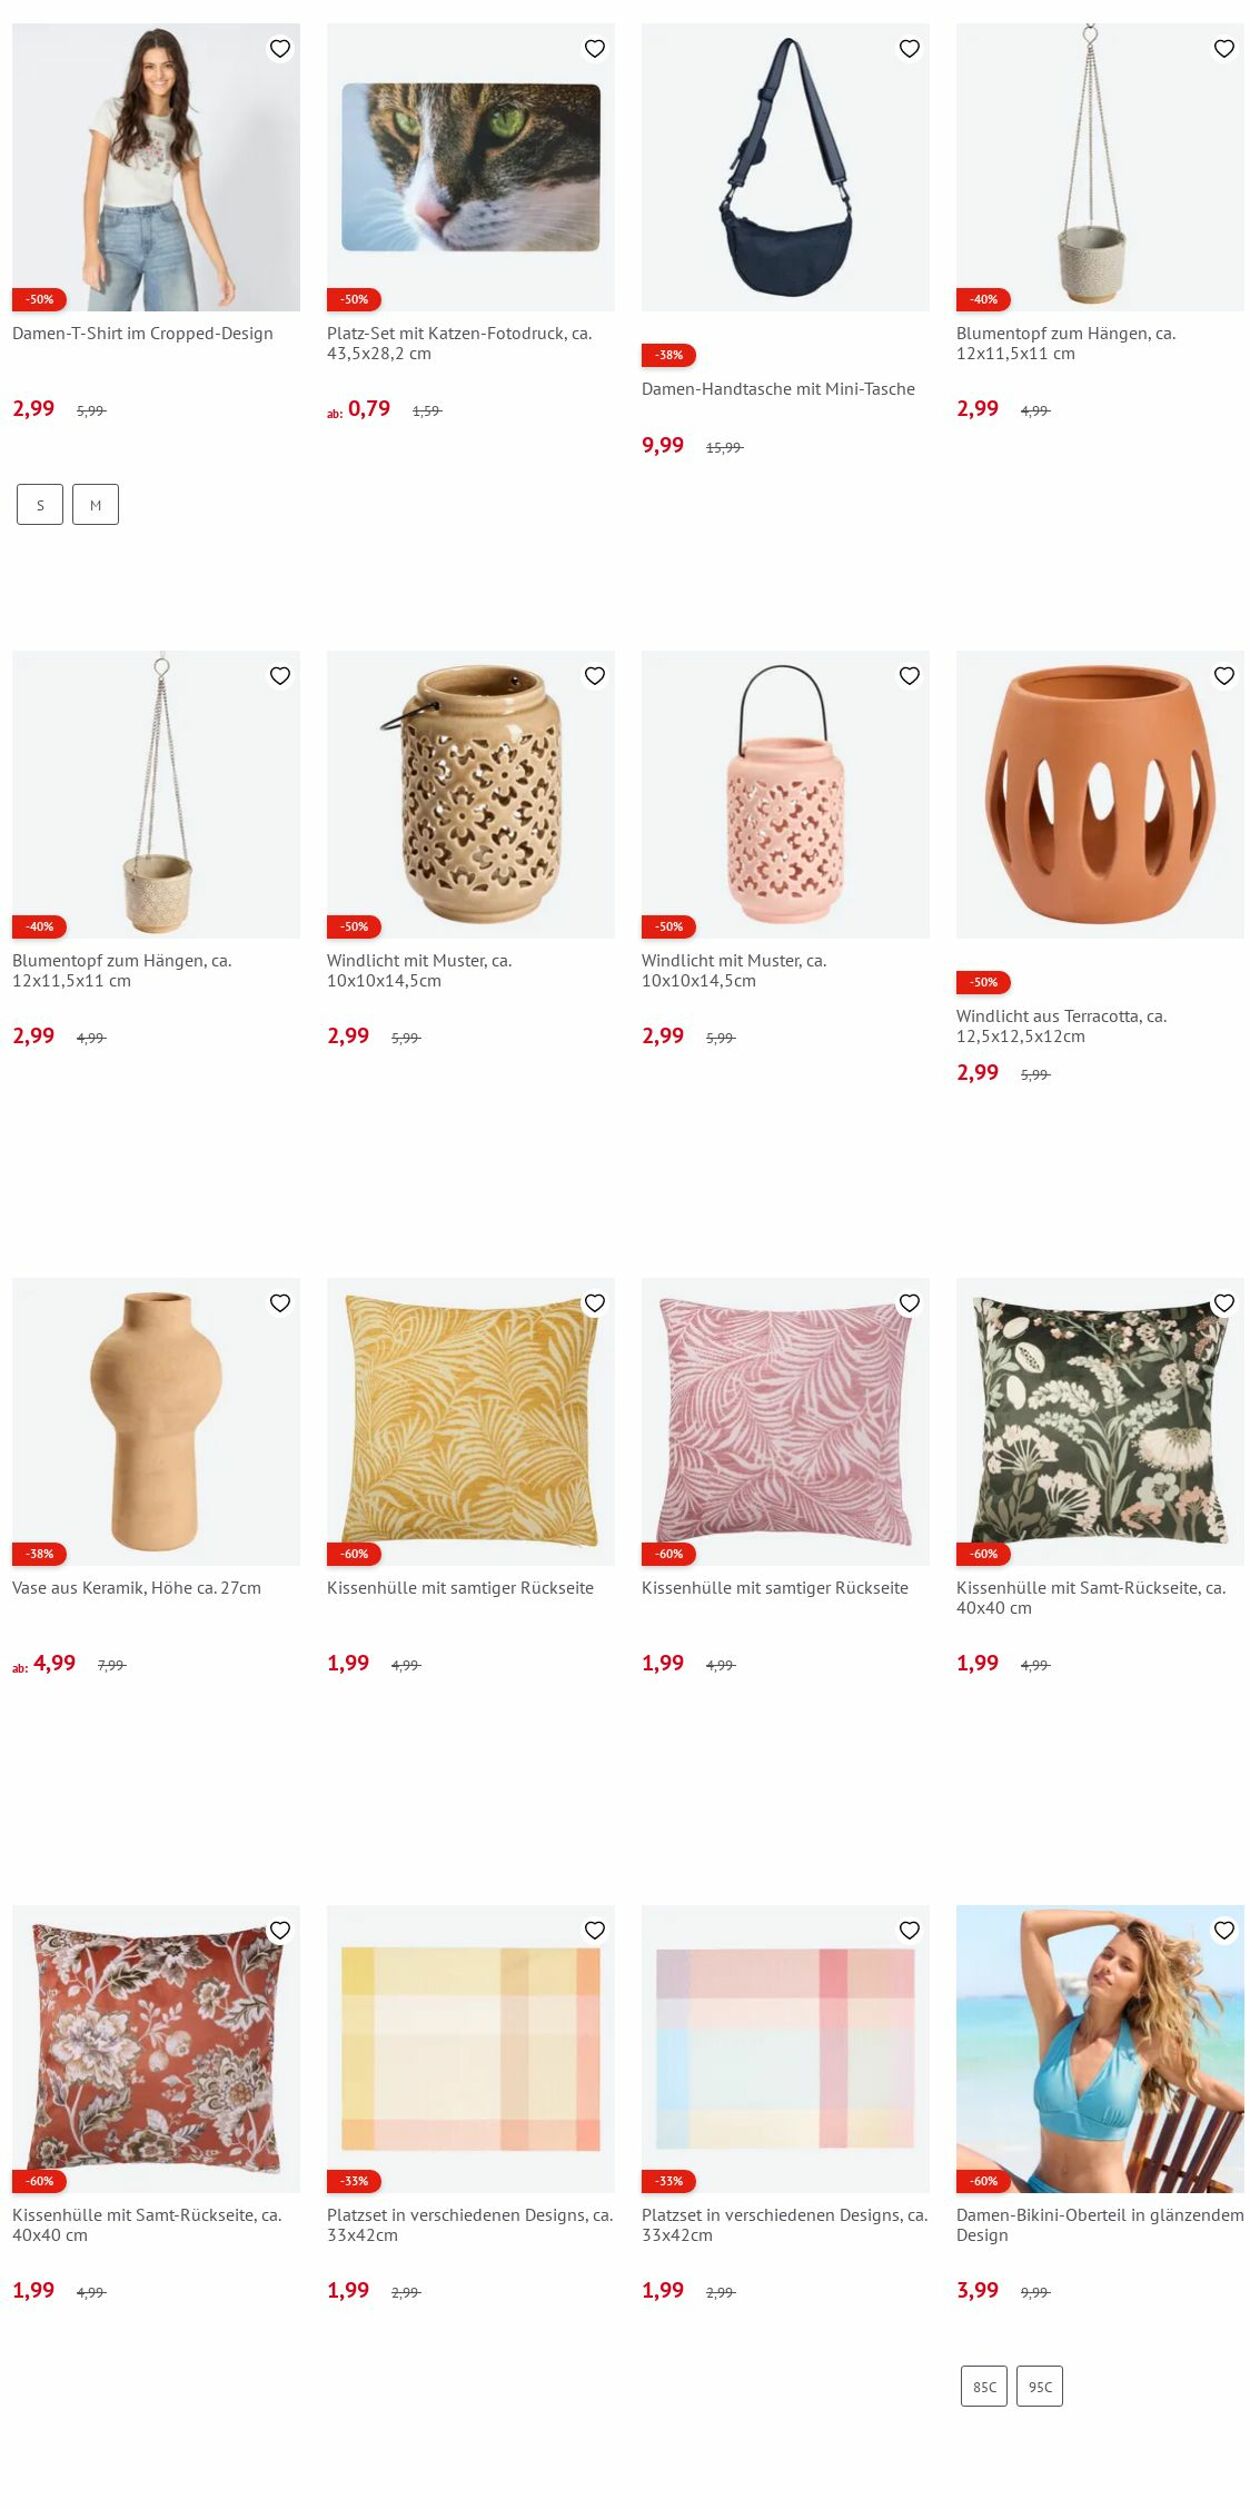1250x2509 pixels.
Task: Open the beige Windlicht product image
Action: [x=470, y=794]
